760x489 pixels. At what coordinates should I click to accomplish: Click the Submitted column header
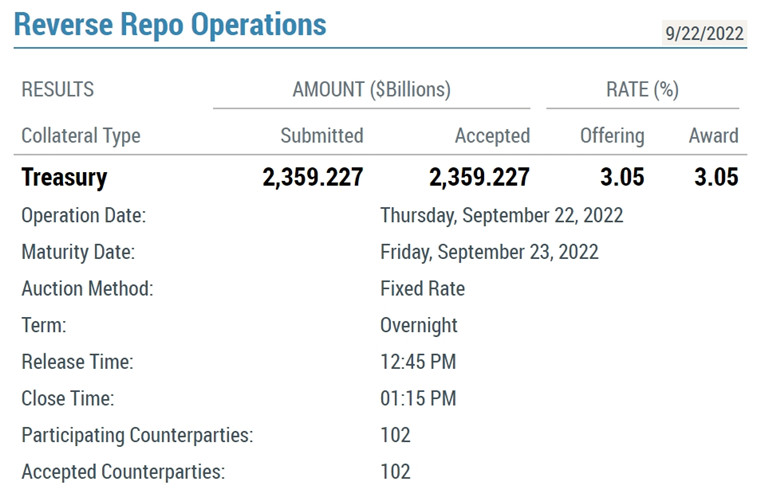point(321,135)
